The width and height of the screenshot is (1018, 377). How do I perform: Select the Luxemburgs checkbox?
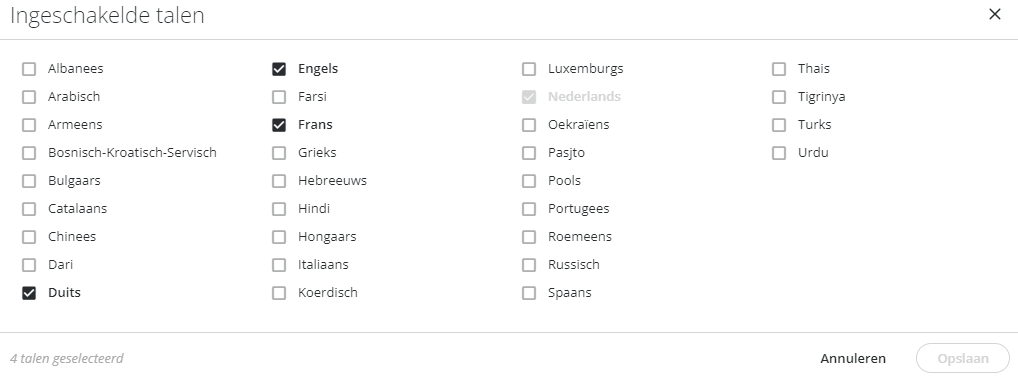[x=529, y=69]
